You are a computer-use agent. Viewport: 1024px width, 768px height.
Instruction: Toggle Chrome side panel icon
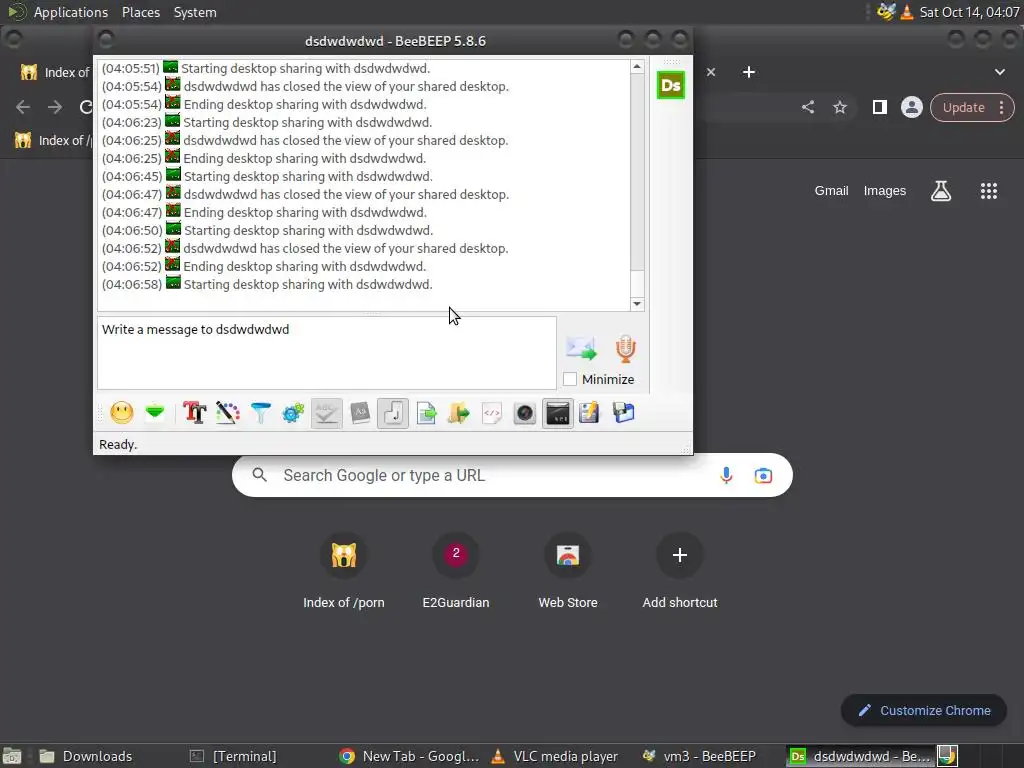pyautogui.click(x=880, y=107)
